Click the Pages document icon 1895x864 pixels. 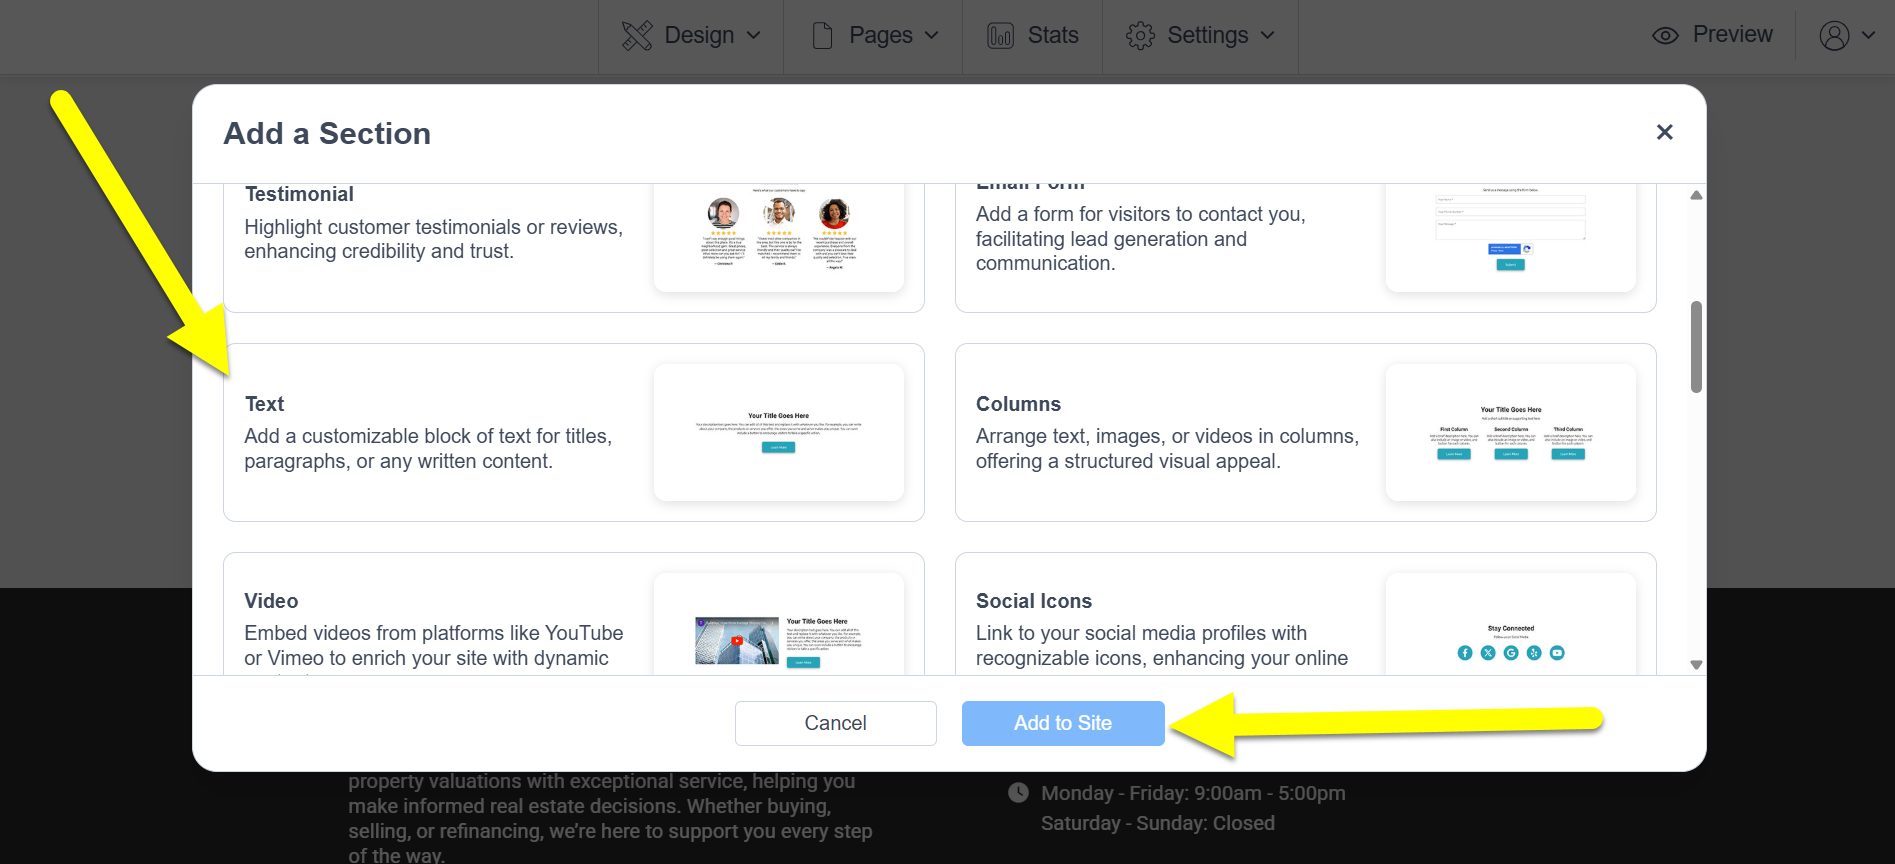pos(823,36)
